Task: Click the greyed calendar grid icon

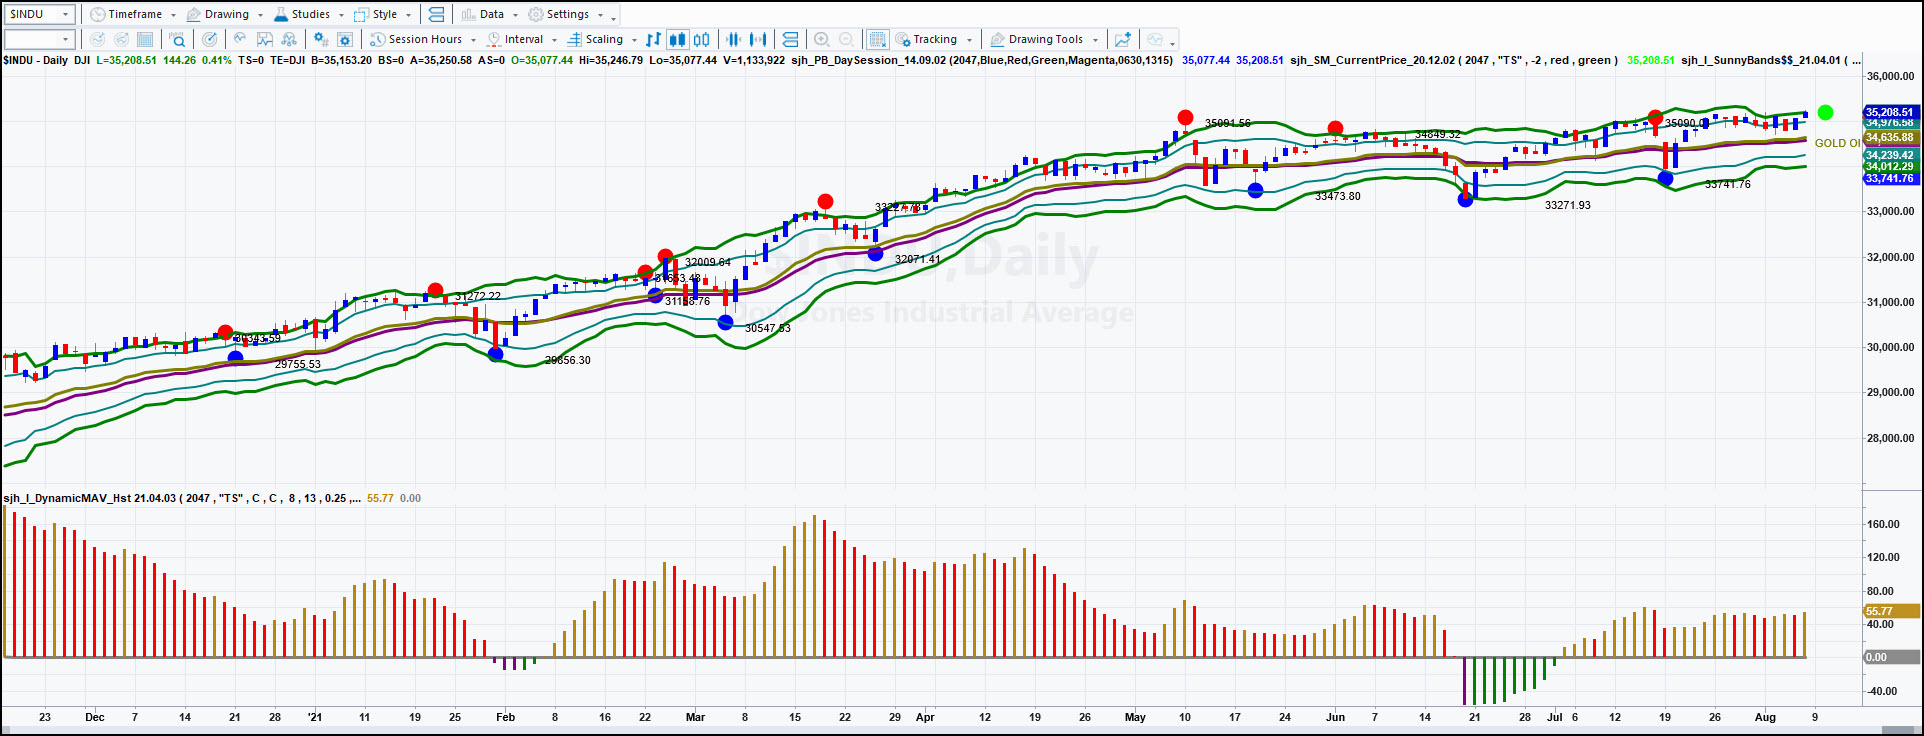Action: click(x=145, y=39)
